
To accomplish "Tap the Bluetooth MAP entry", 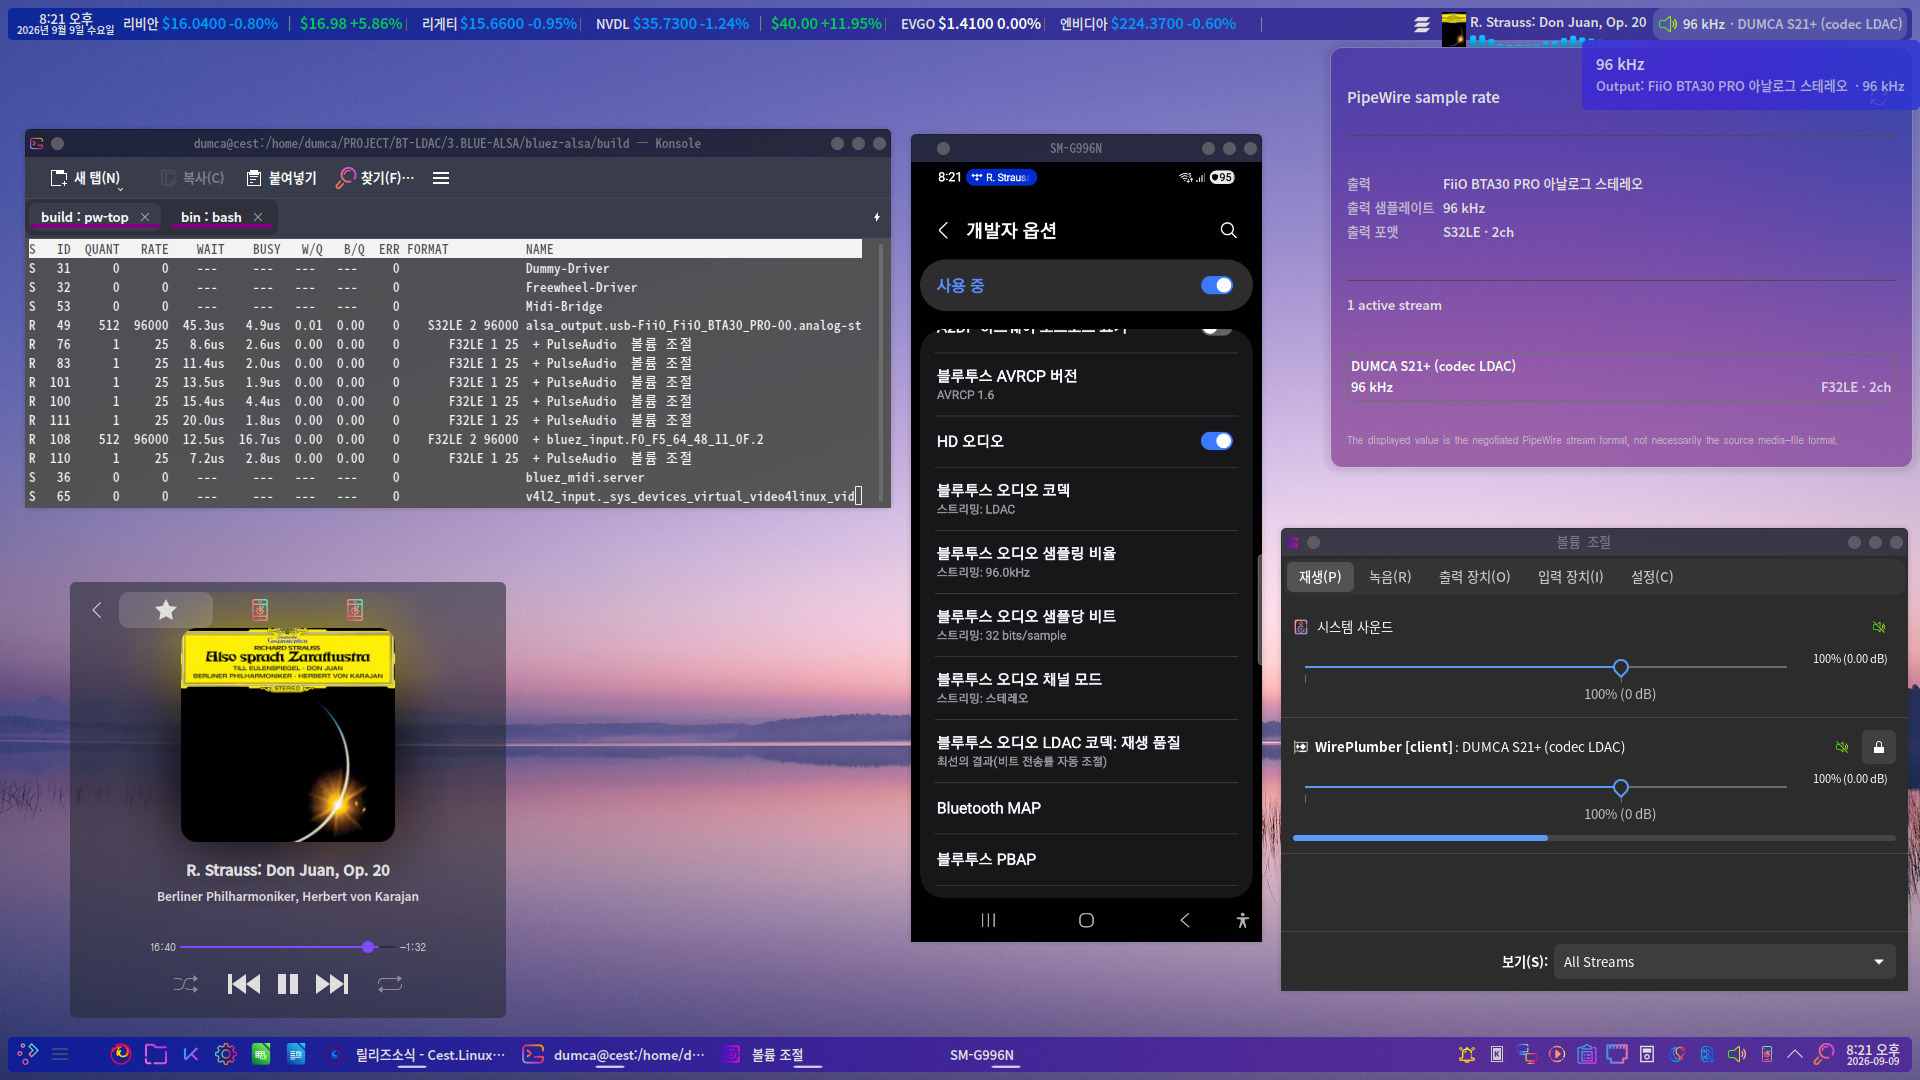I will pos(1086,808).
